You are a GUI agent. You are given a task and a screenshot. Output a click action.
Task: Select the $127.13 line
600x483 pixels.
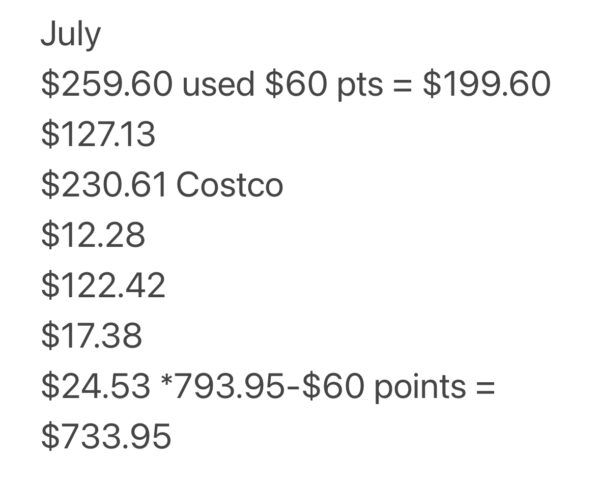point(92,136)
